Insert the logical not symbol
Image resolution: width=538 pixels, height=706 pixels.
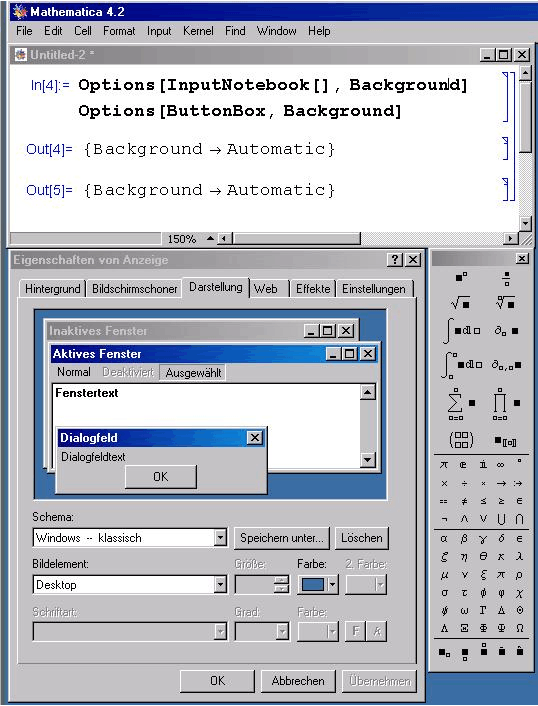point(444,520)
